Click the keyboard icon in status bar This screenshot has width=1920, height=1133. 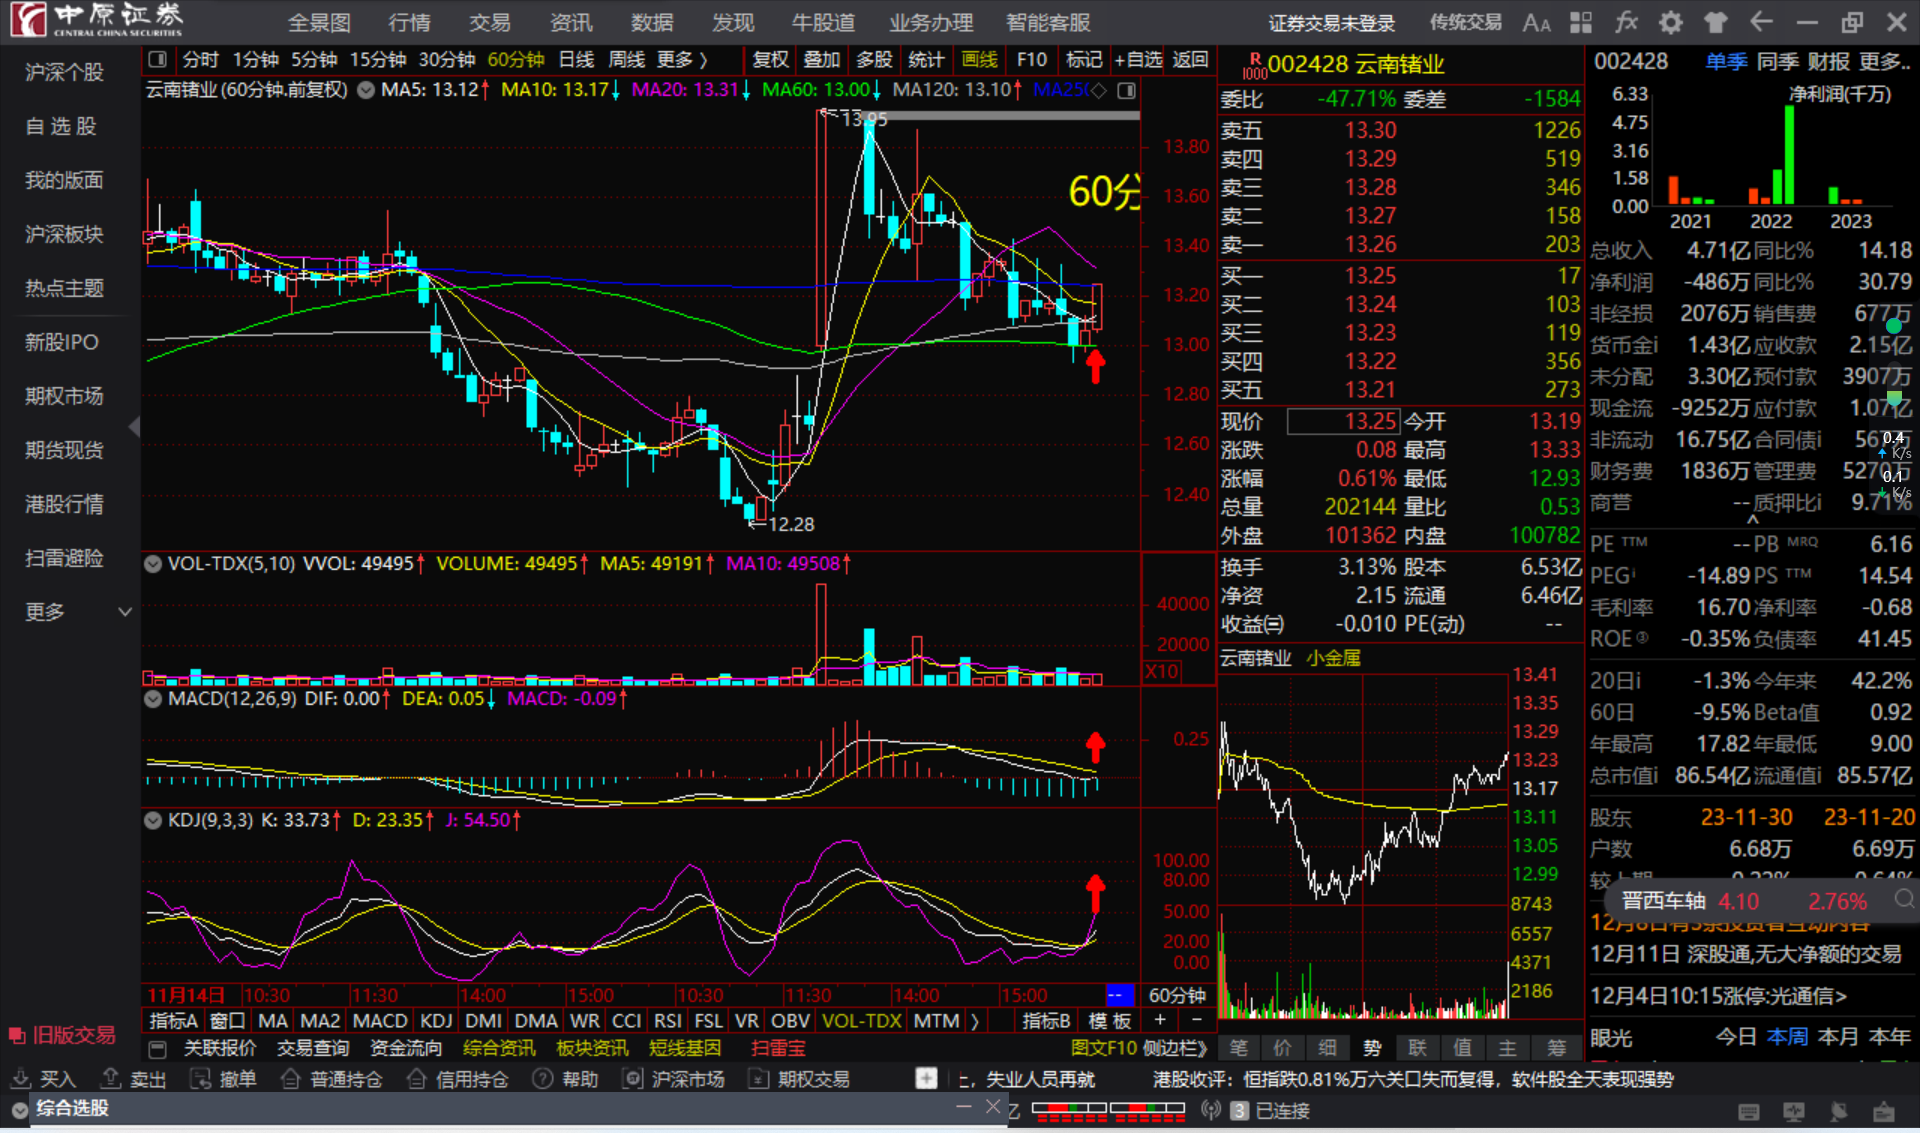(x=1749, y=1111)
